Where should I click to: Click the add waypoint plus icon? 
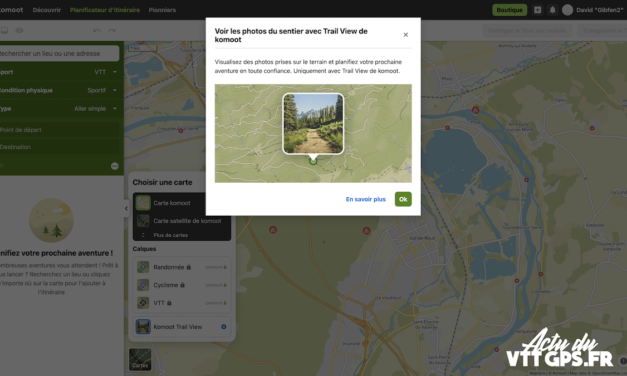(2, 166)
